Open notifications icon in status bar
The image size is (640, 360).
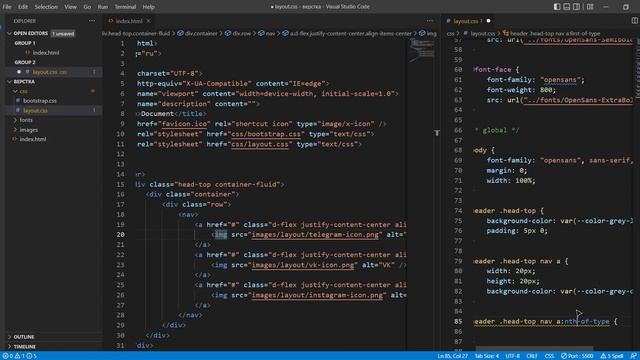633,356
